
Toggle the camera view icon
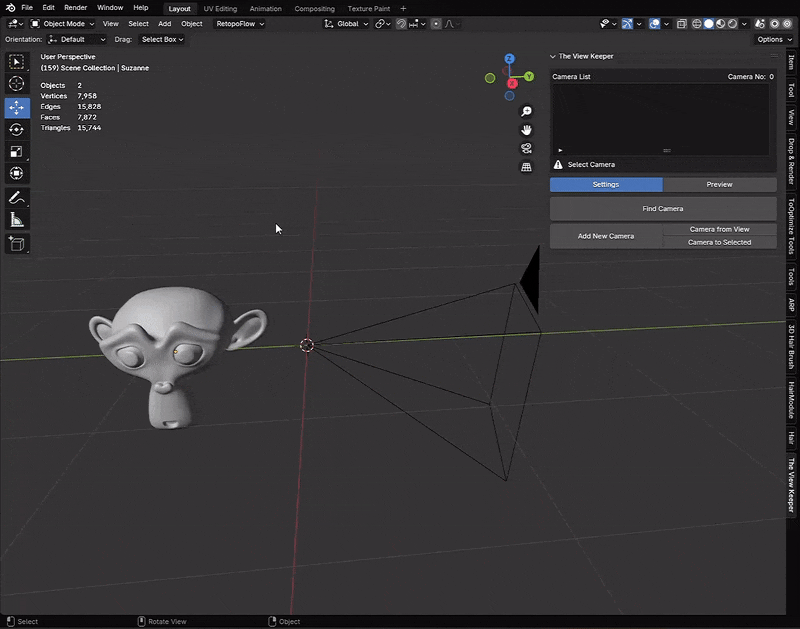point(526,148)
